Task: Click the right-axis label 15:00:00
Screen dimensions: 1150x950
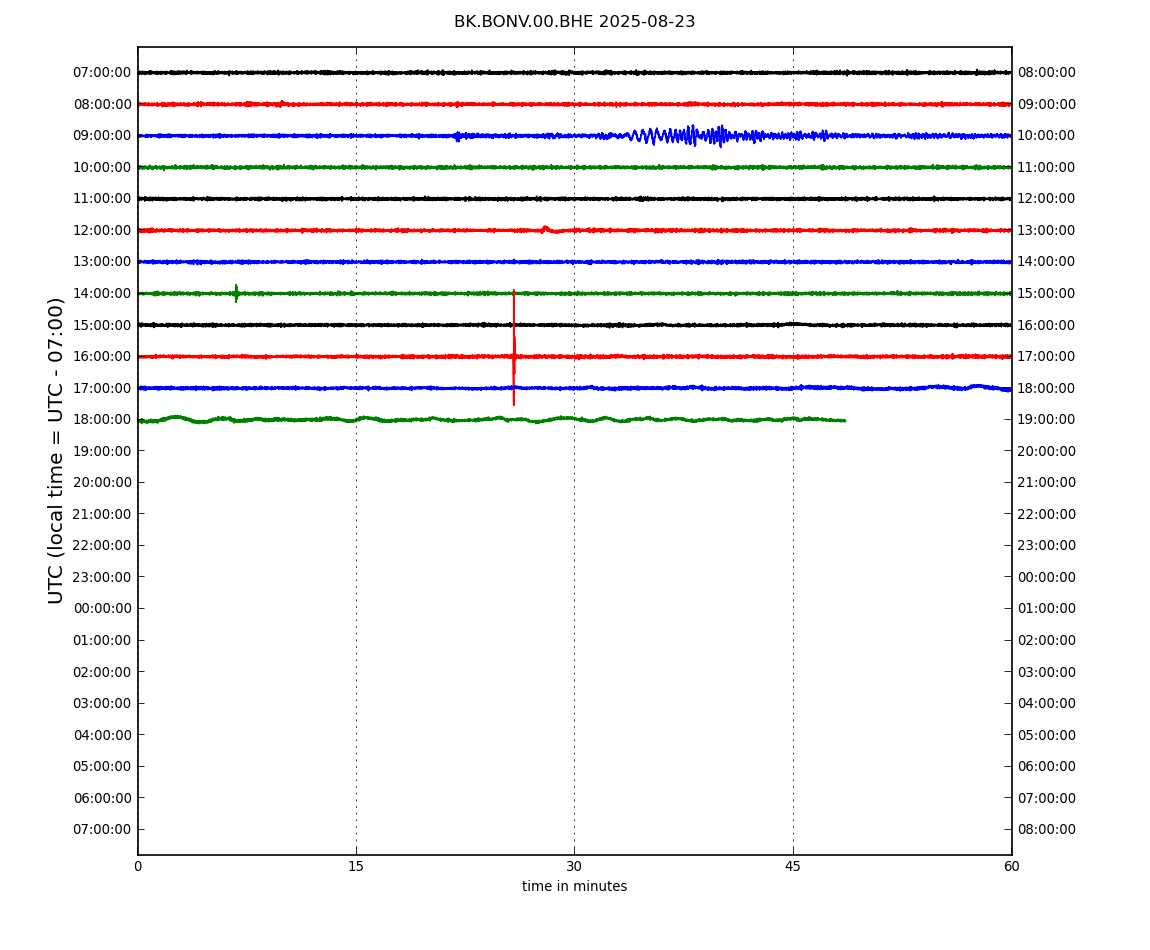Action: 1047,293
